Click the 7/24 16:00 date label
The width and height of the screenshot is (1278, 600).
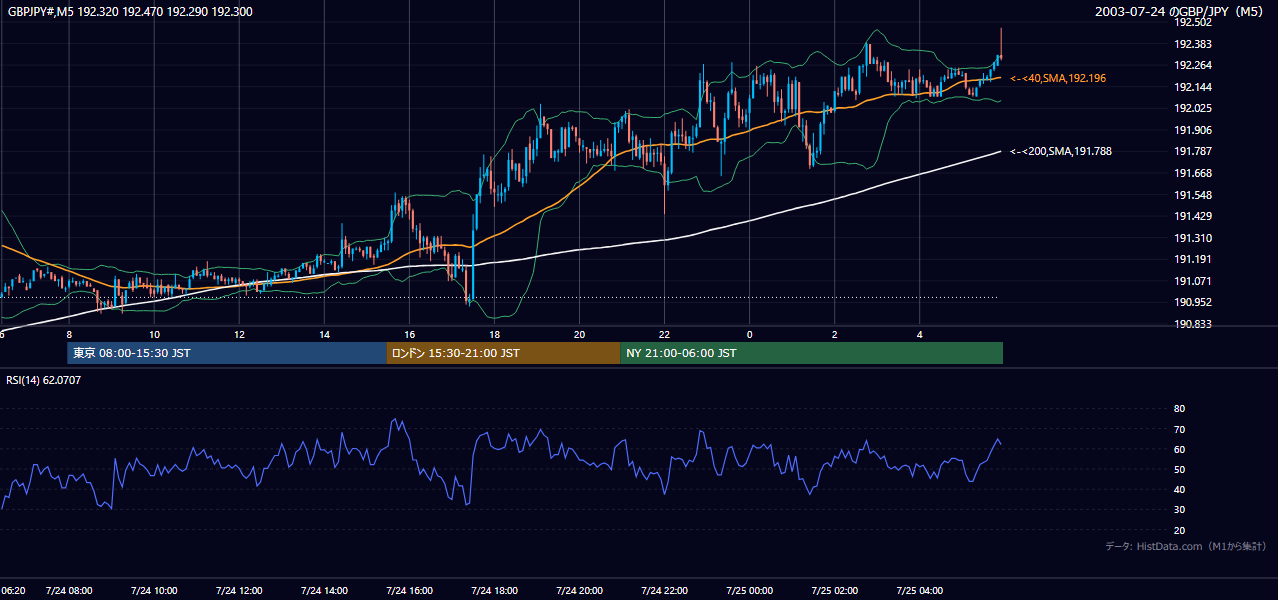click(409, 591)
